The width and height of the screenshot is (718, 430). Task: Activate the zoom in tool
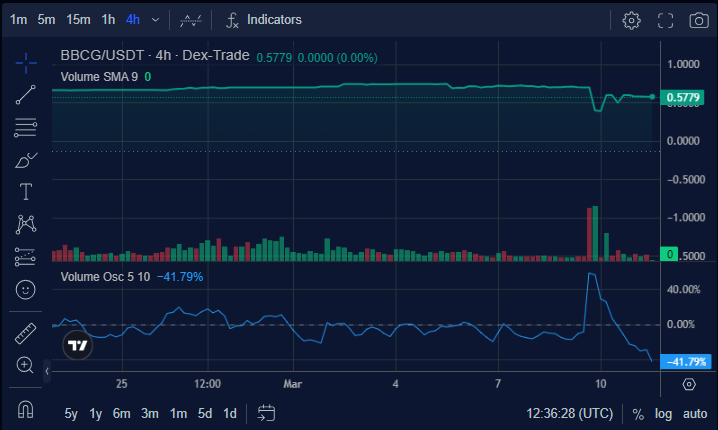pos(25,365)
